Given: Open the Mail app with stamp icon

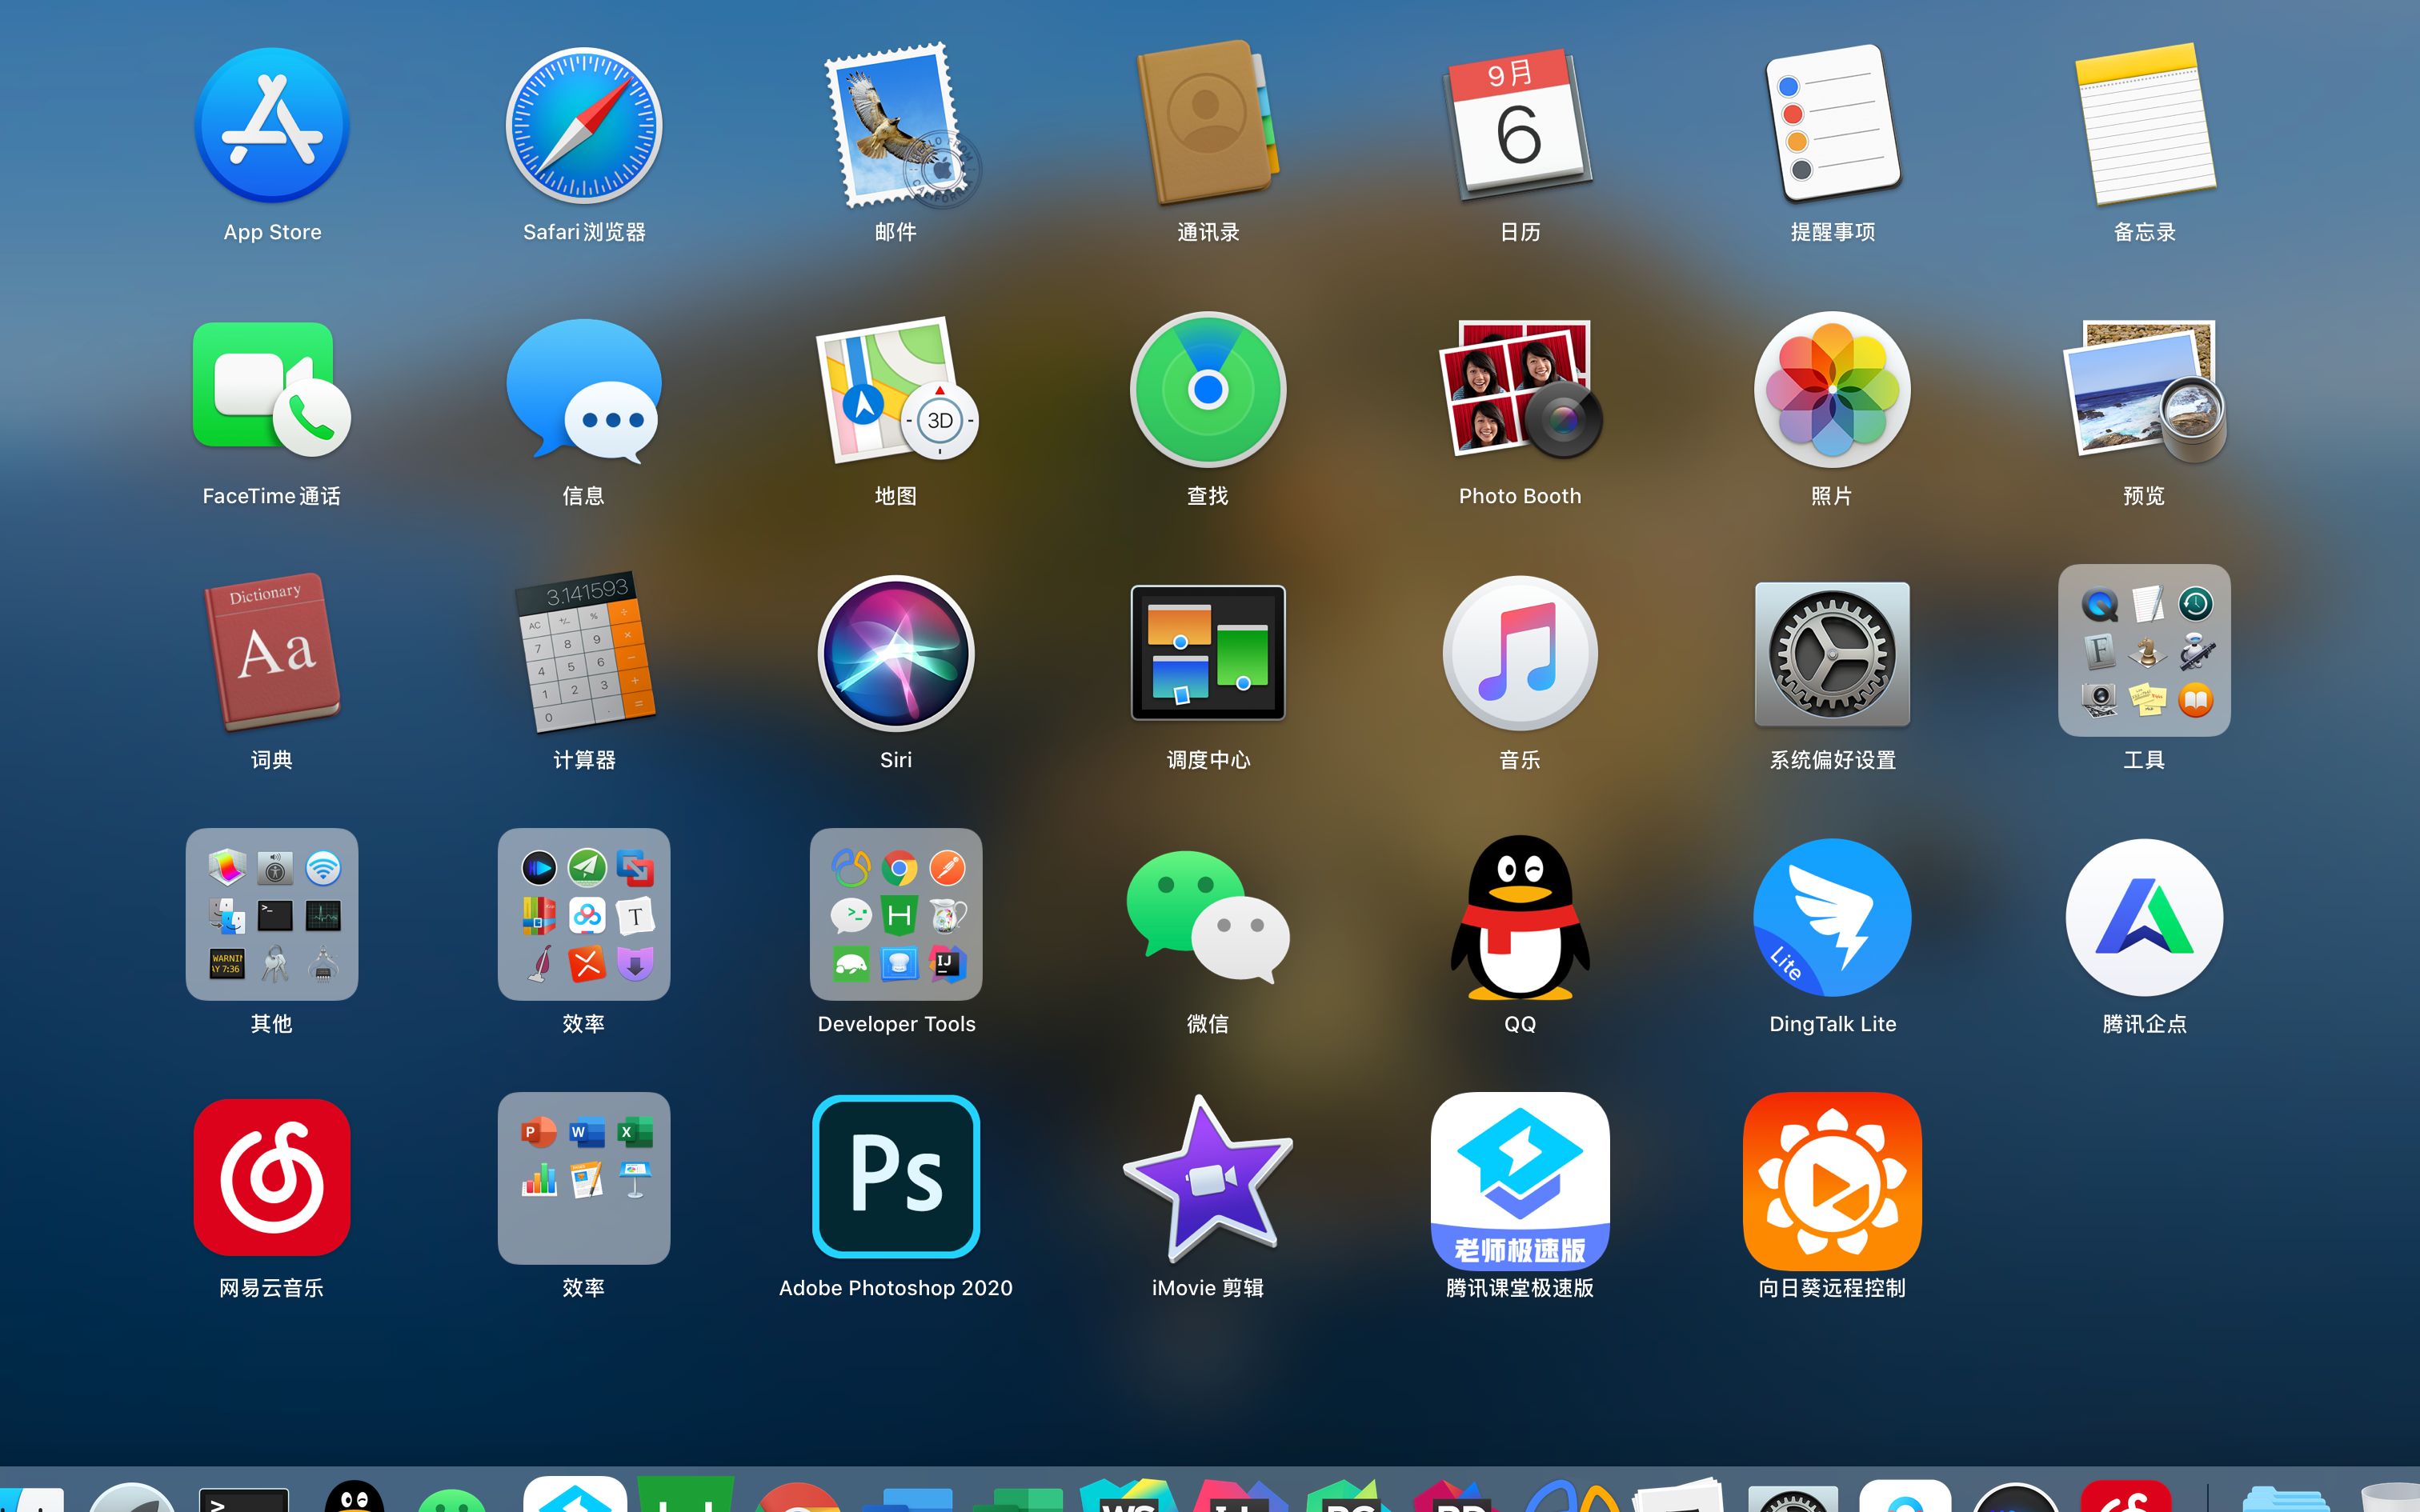Looking at the screenshot, I should (x=896, y=125).
